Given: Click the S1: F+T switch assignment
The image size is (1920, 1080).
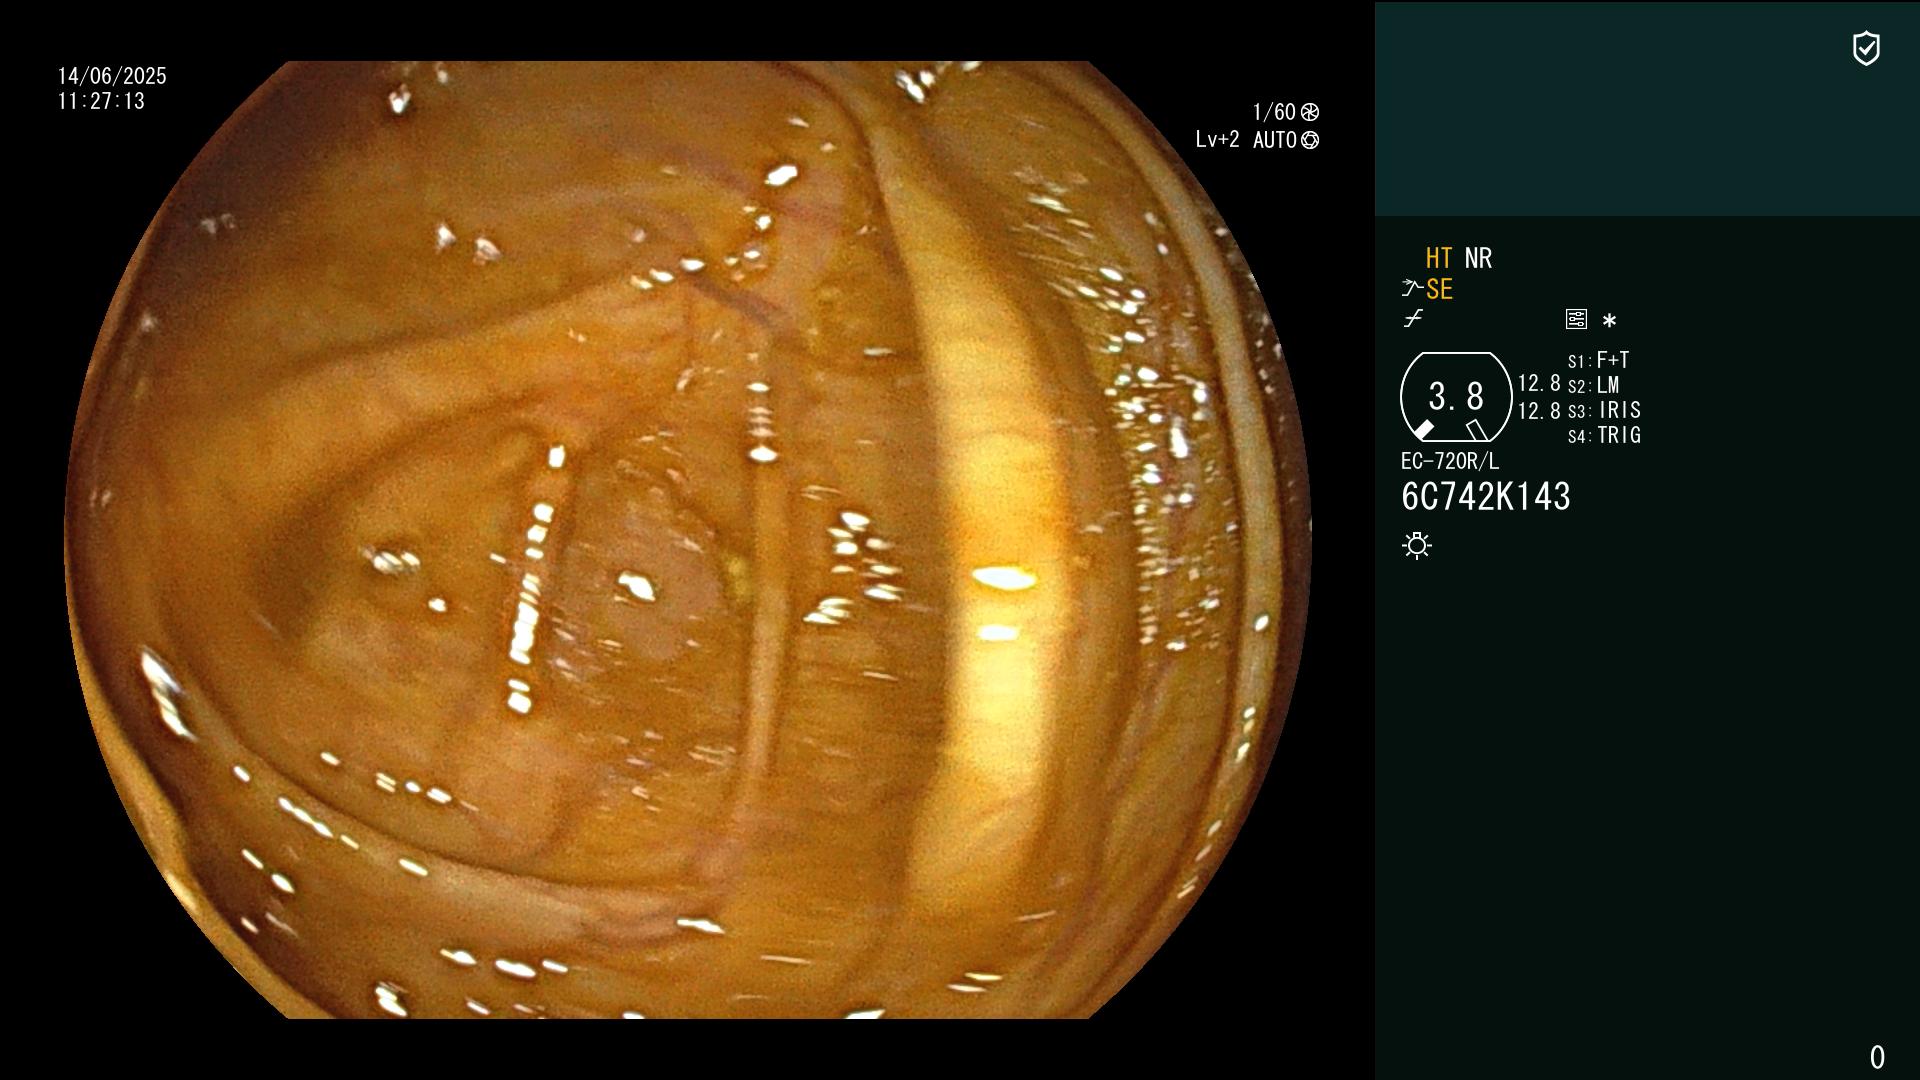Looking at the screenshot, I should tap(1598, 360).
